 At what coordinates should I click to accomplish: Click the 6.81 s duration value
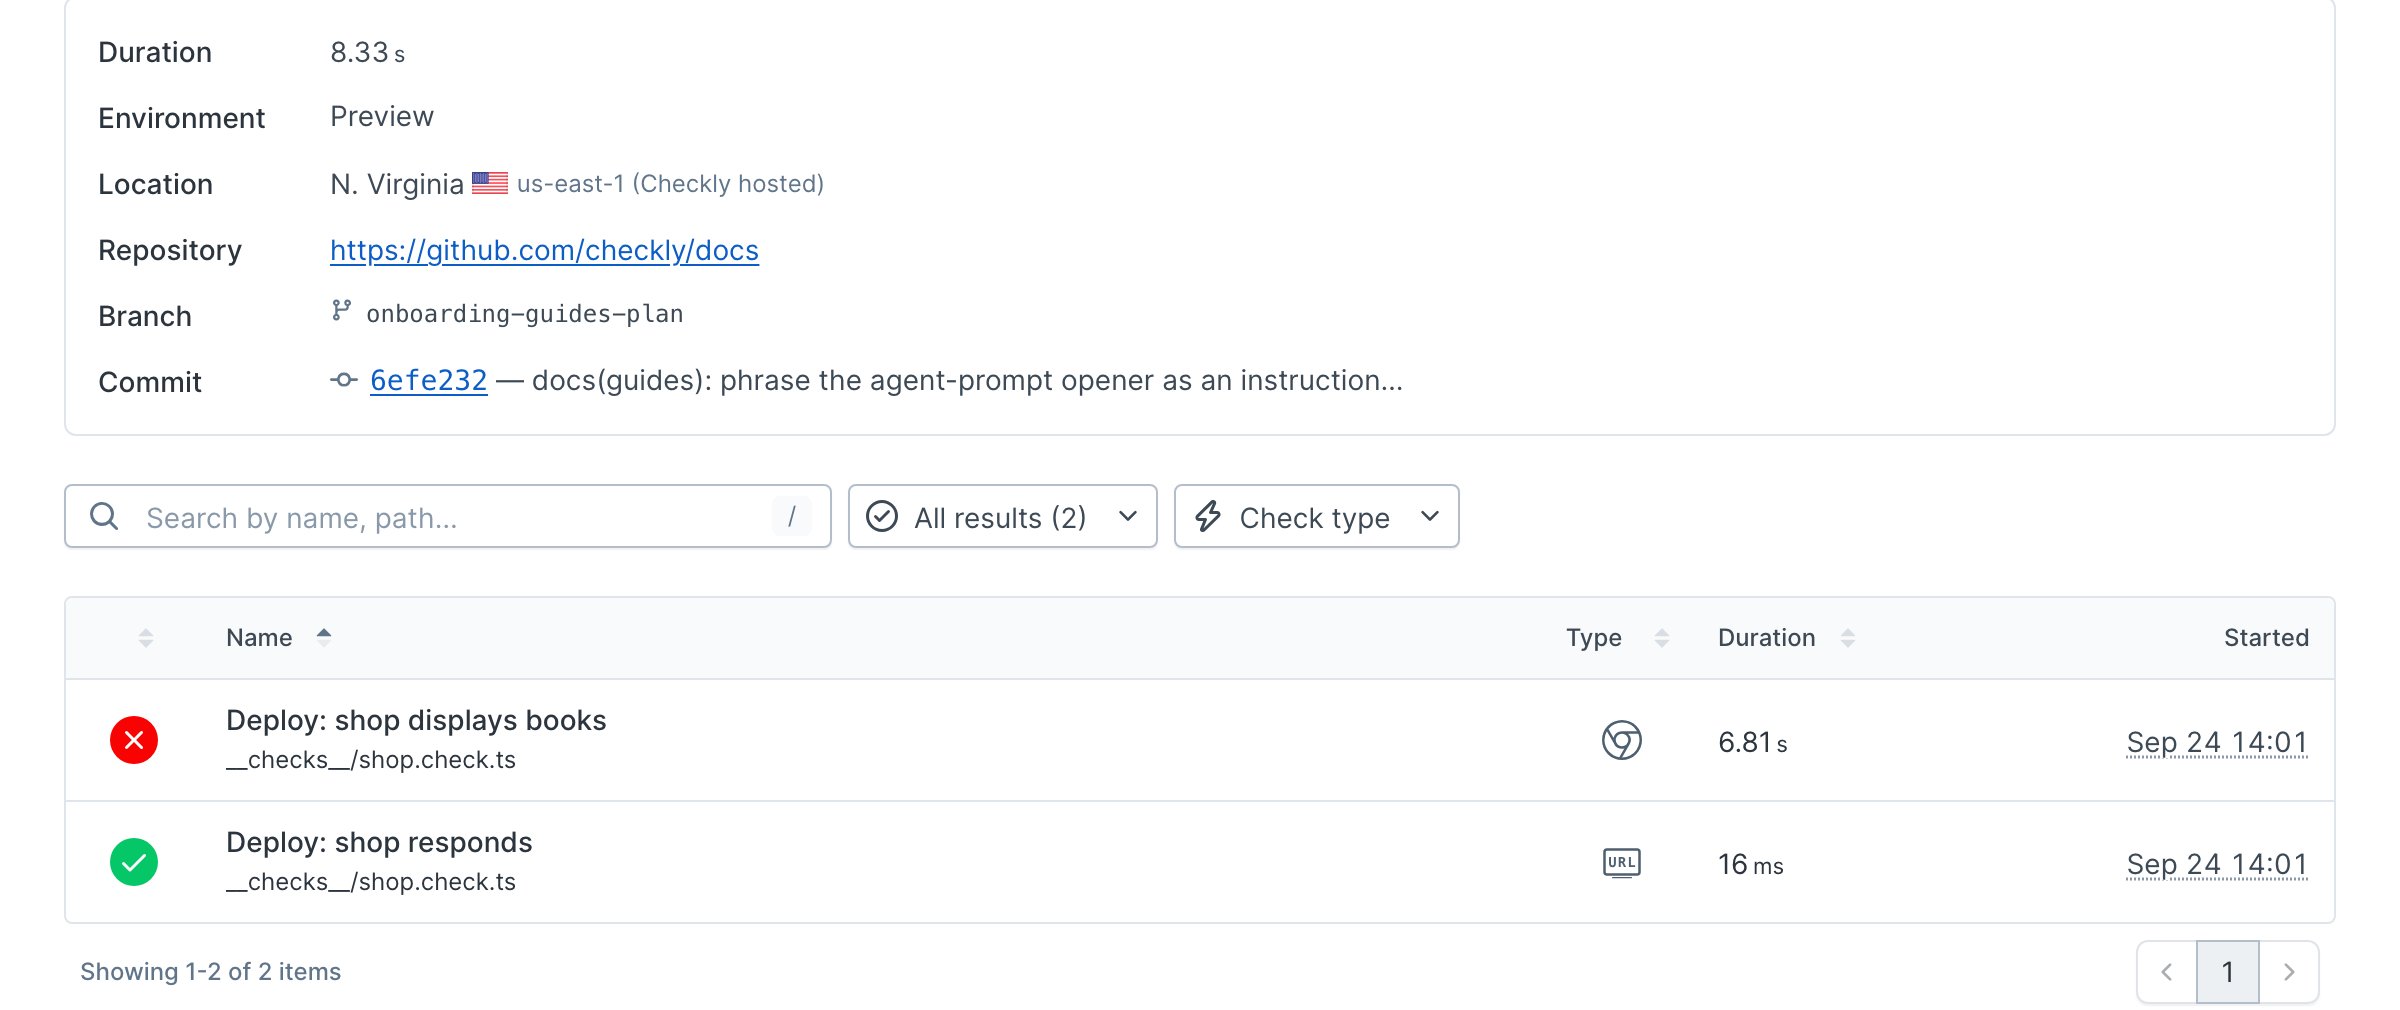click(1752, 742)
